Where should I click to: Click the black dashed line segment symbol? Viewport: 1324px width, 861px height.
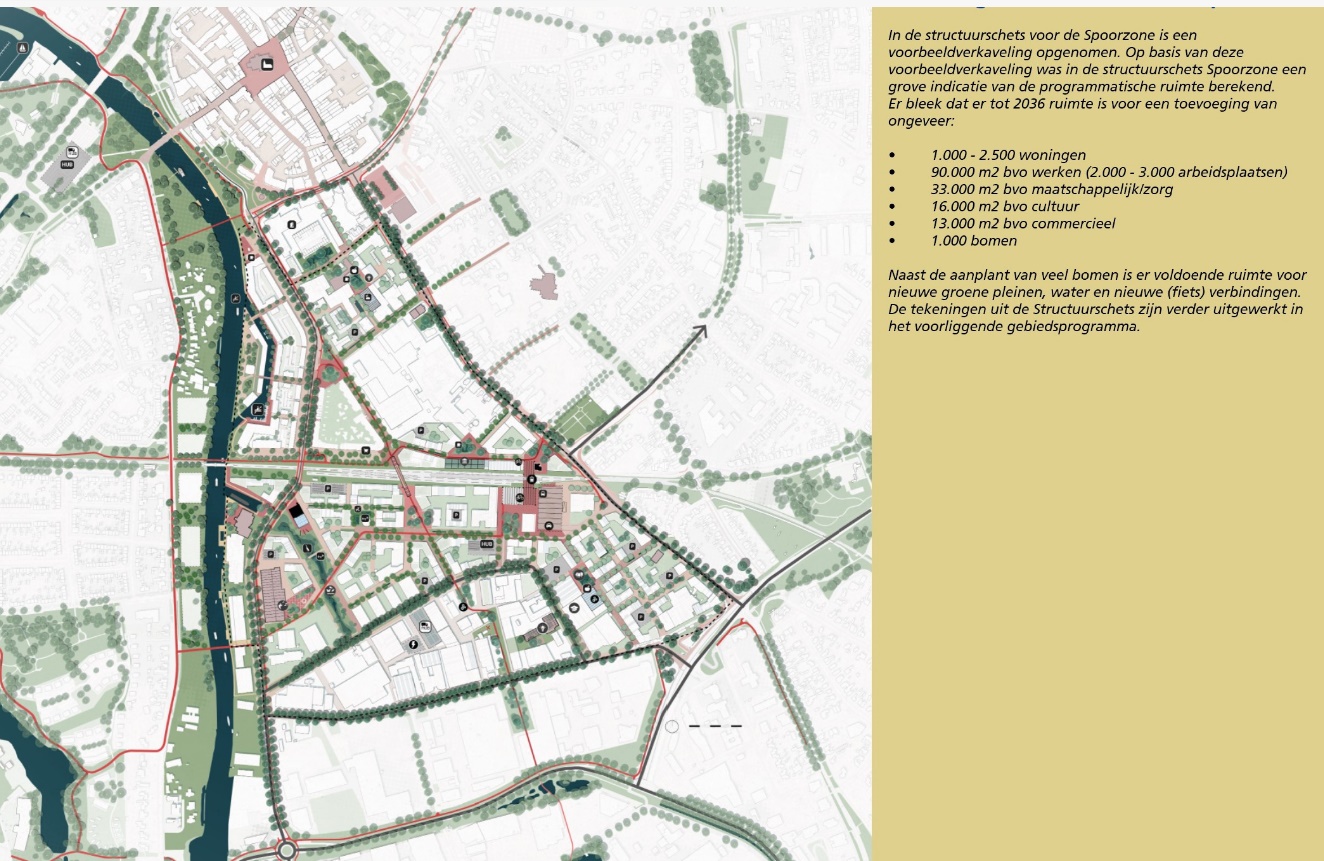(716, 726)
